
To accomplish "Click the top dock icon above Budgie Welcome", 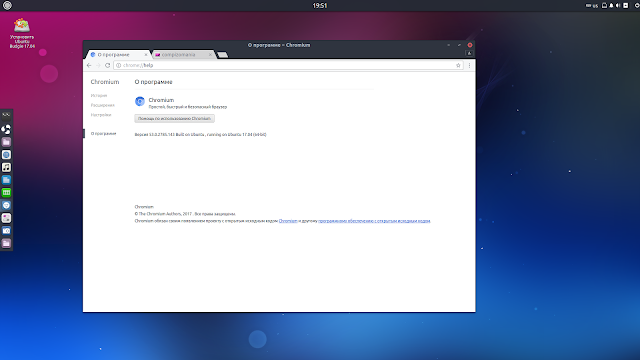I will (6, 115).
